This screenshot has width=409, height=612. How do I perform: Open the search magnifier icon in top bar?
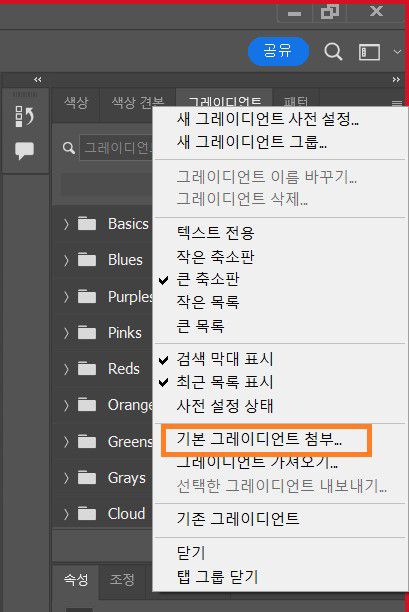(333, 51)
